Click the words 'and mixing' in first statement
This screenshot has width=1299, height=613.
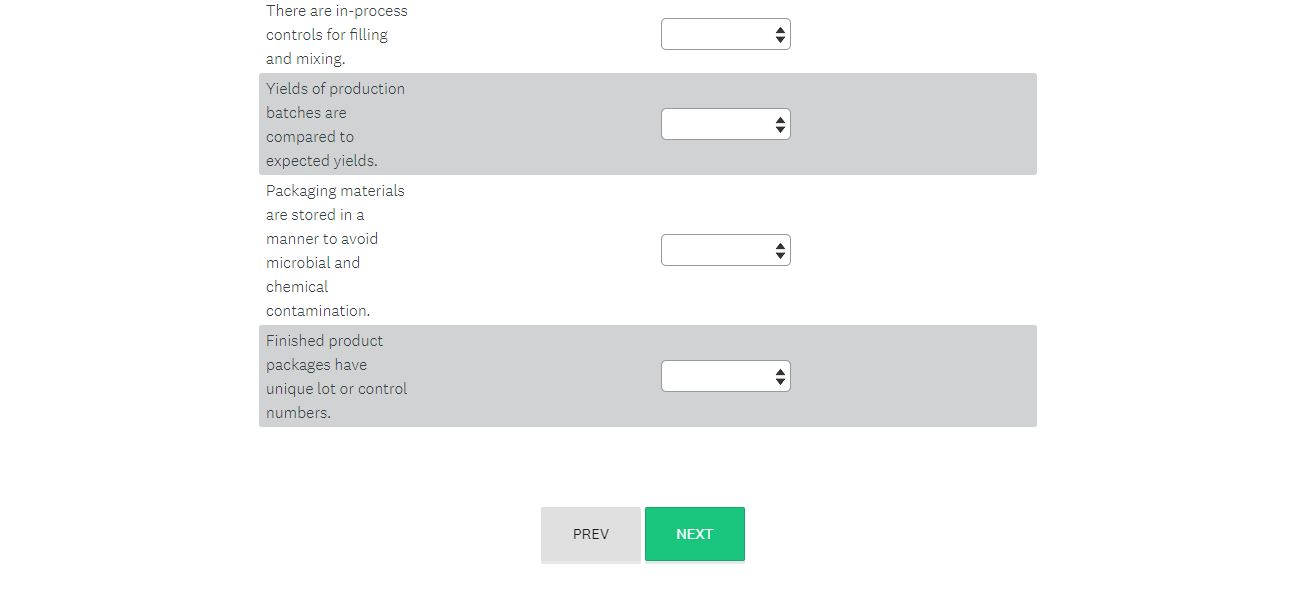pos(305,59)
